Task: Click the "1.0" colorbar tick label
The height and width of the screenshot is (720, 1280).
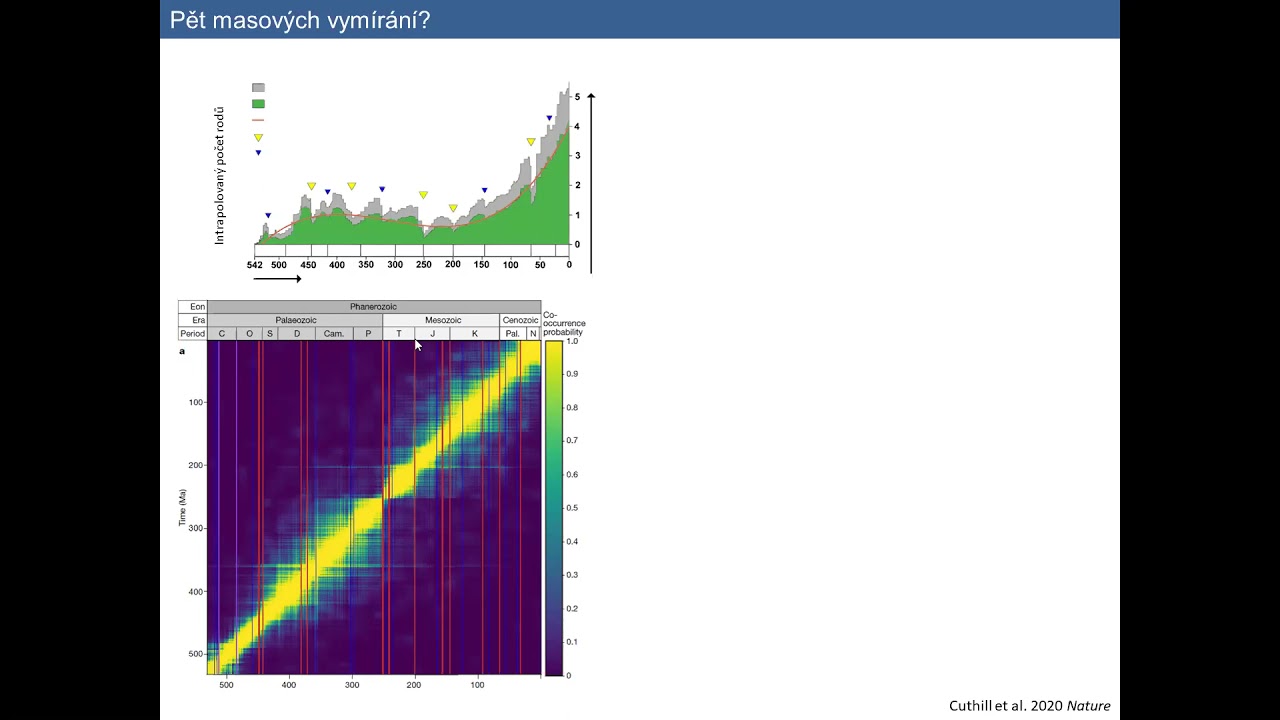Action: [x=572, y=341]
